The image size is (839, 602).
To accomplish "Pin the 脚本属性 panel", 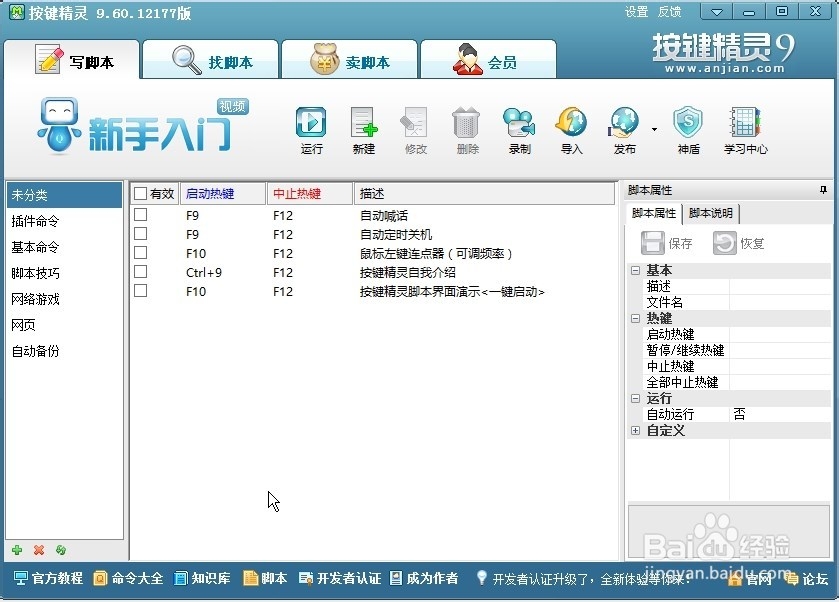I will tap(823, 190).
